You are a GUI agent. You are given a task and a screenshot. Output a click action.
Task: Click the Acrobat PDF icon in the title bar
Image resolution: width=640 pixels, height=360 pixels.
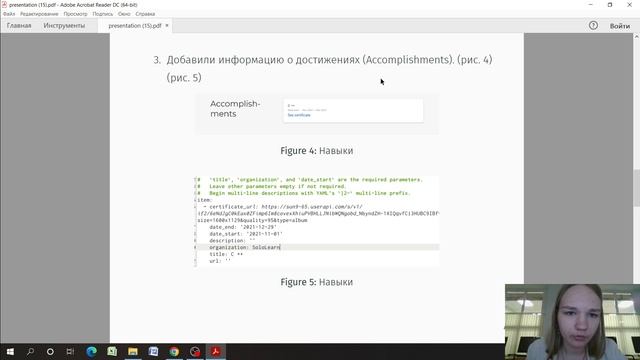(4, 4)
